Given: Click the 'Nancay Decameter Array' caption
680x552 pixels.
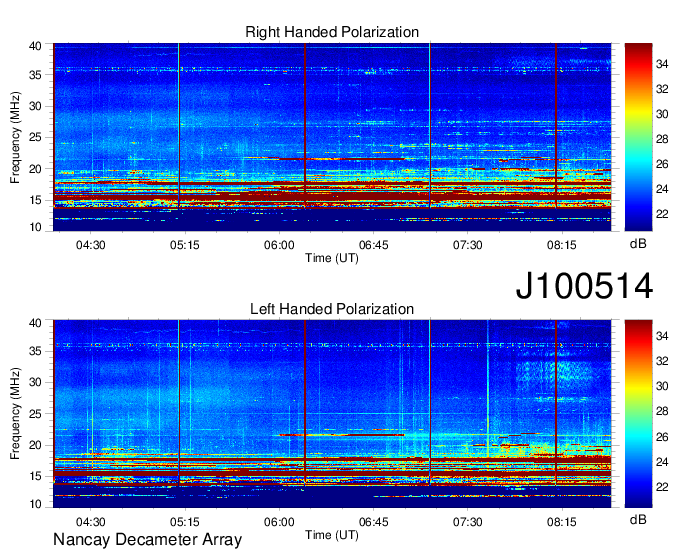Looking at the screenshot, I should (x=147, y=540).
